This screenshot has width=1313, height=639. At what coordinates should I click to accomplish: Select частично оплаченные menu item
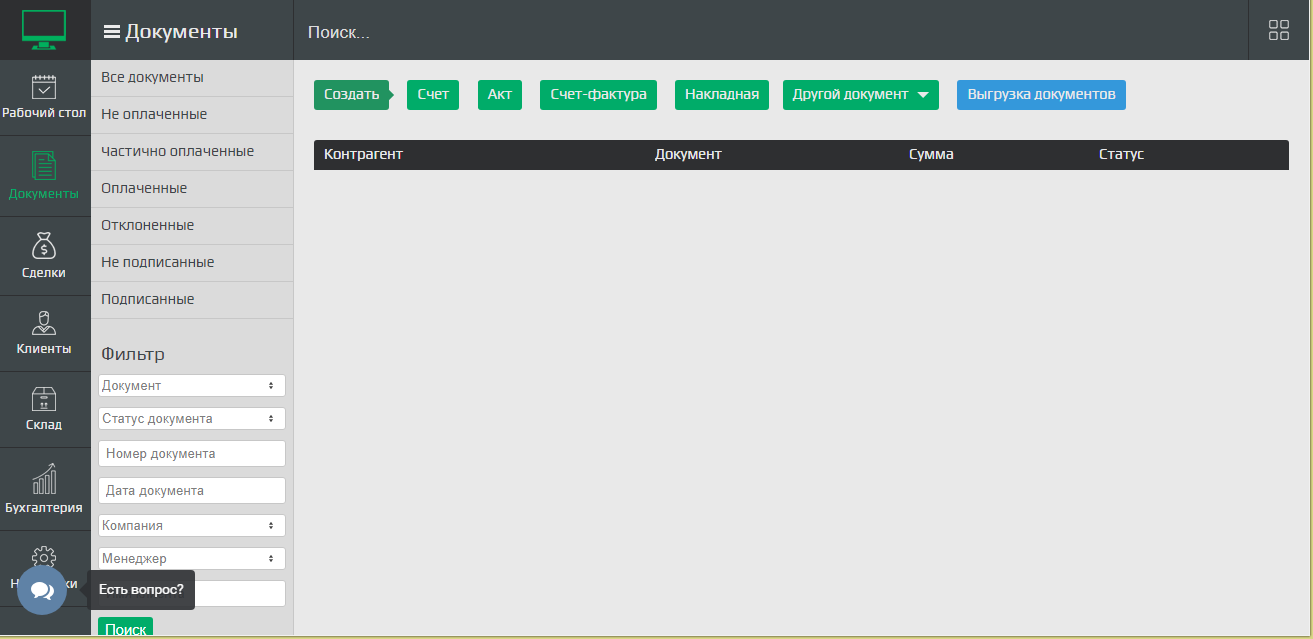point(192,152)
